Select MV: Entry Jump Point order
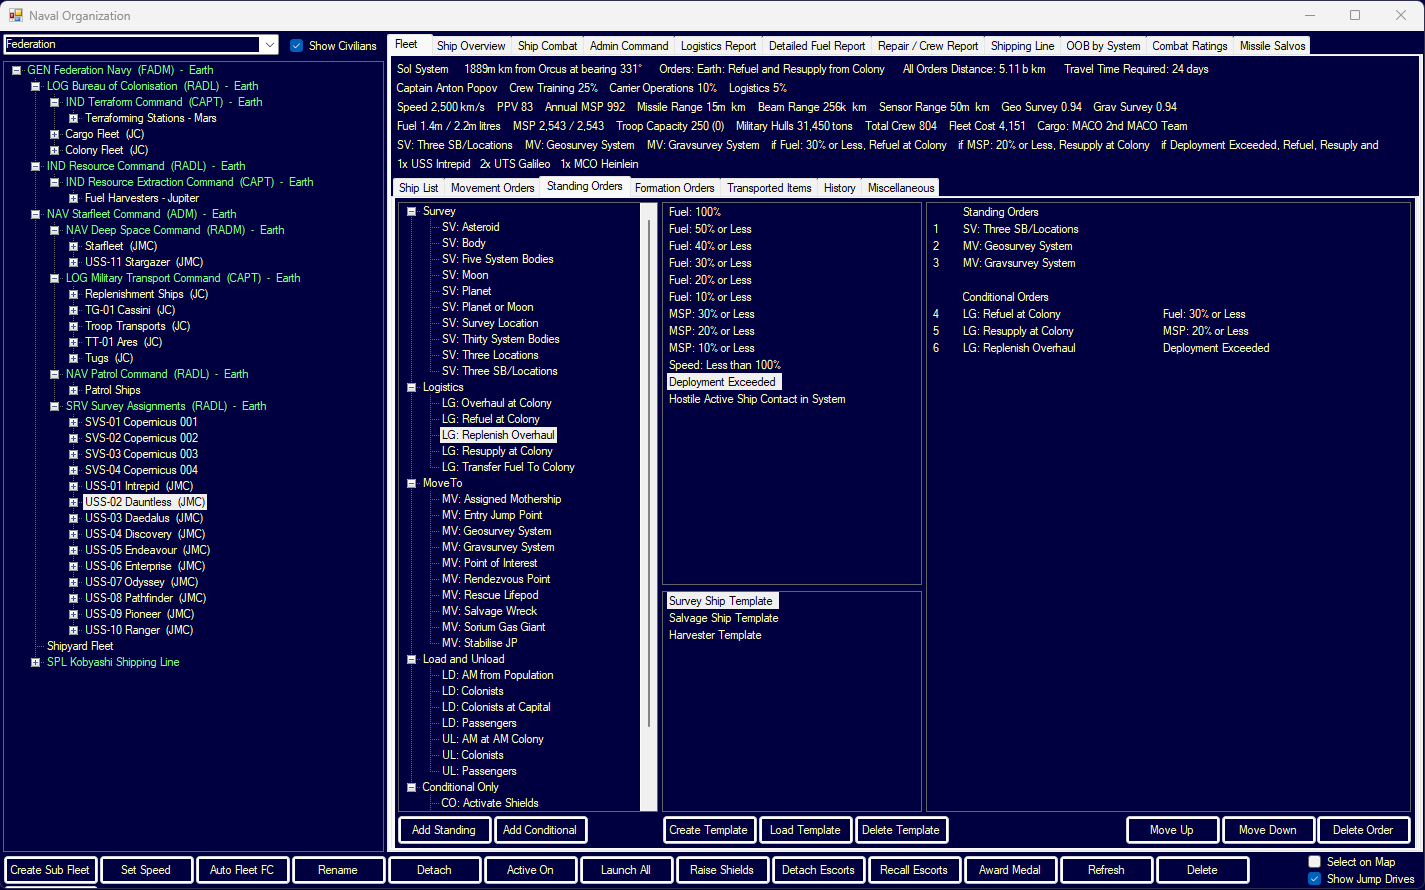This screenshot has width=1425, height=890. [x=492, y=515]
